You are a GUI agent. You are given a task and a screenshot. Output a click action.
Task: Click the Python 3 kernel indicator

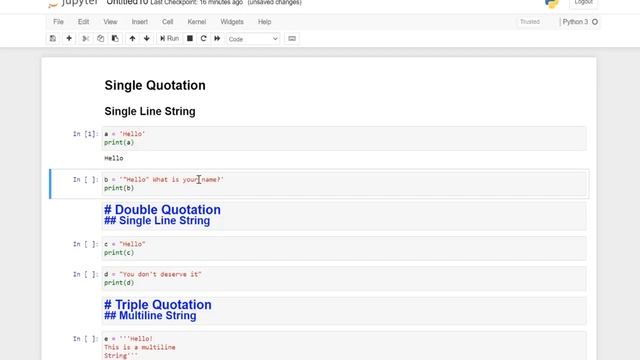[x=580, y=22]
